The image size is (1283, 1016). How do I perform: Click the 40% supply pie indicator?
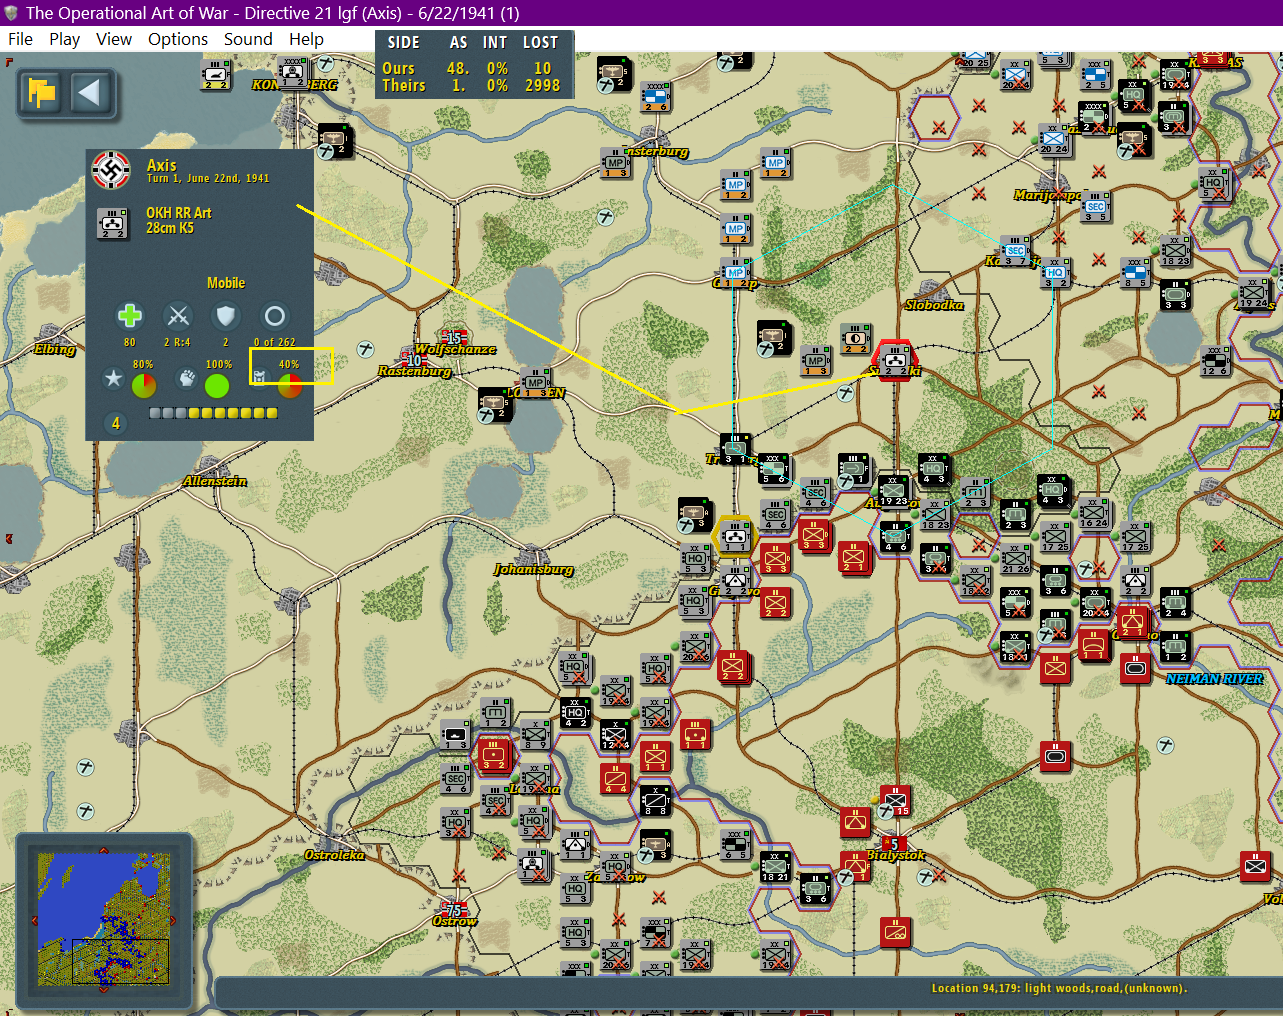(290, 385)
